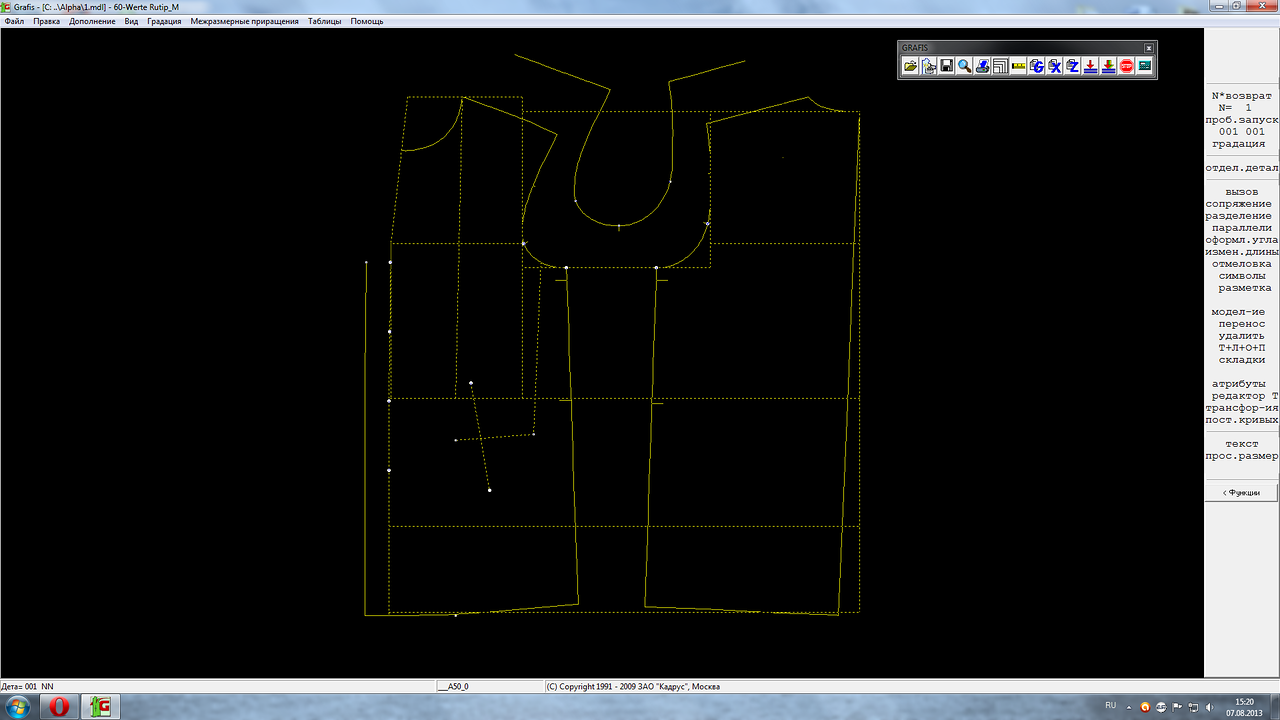The width and height of the screenshot is (1280, 720).
Task: Select 'перенос' function in side panel
Action: (1242, 324)
